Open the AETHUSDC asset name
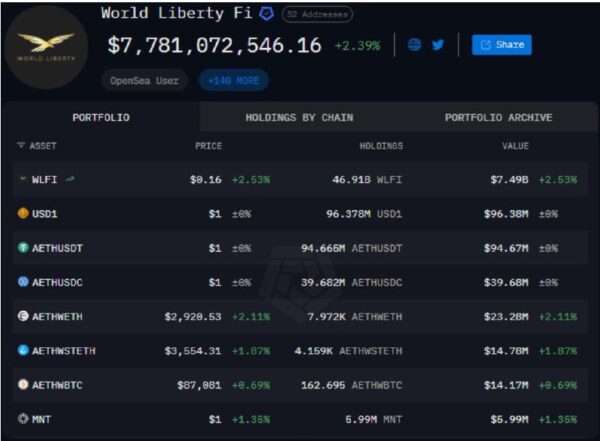 pos(57,283)
